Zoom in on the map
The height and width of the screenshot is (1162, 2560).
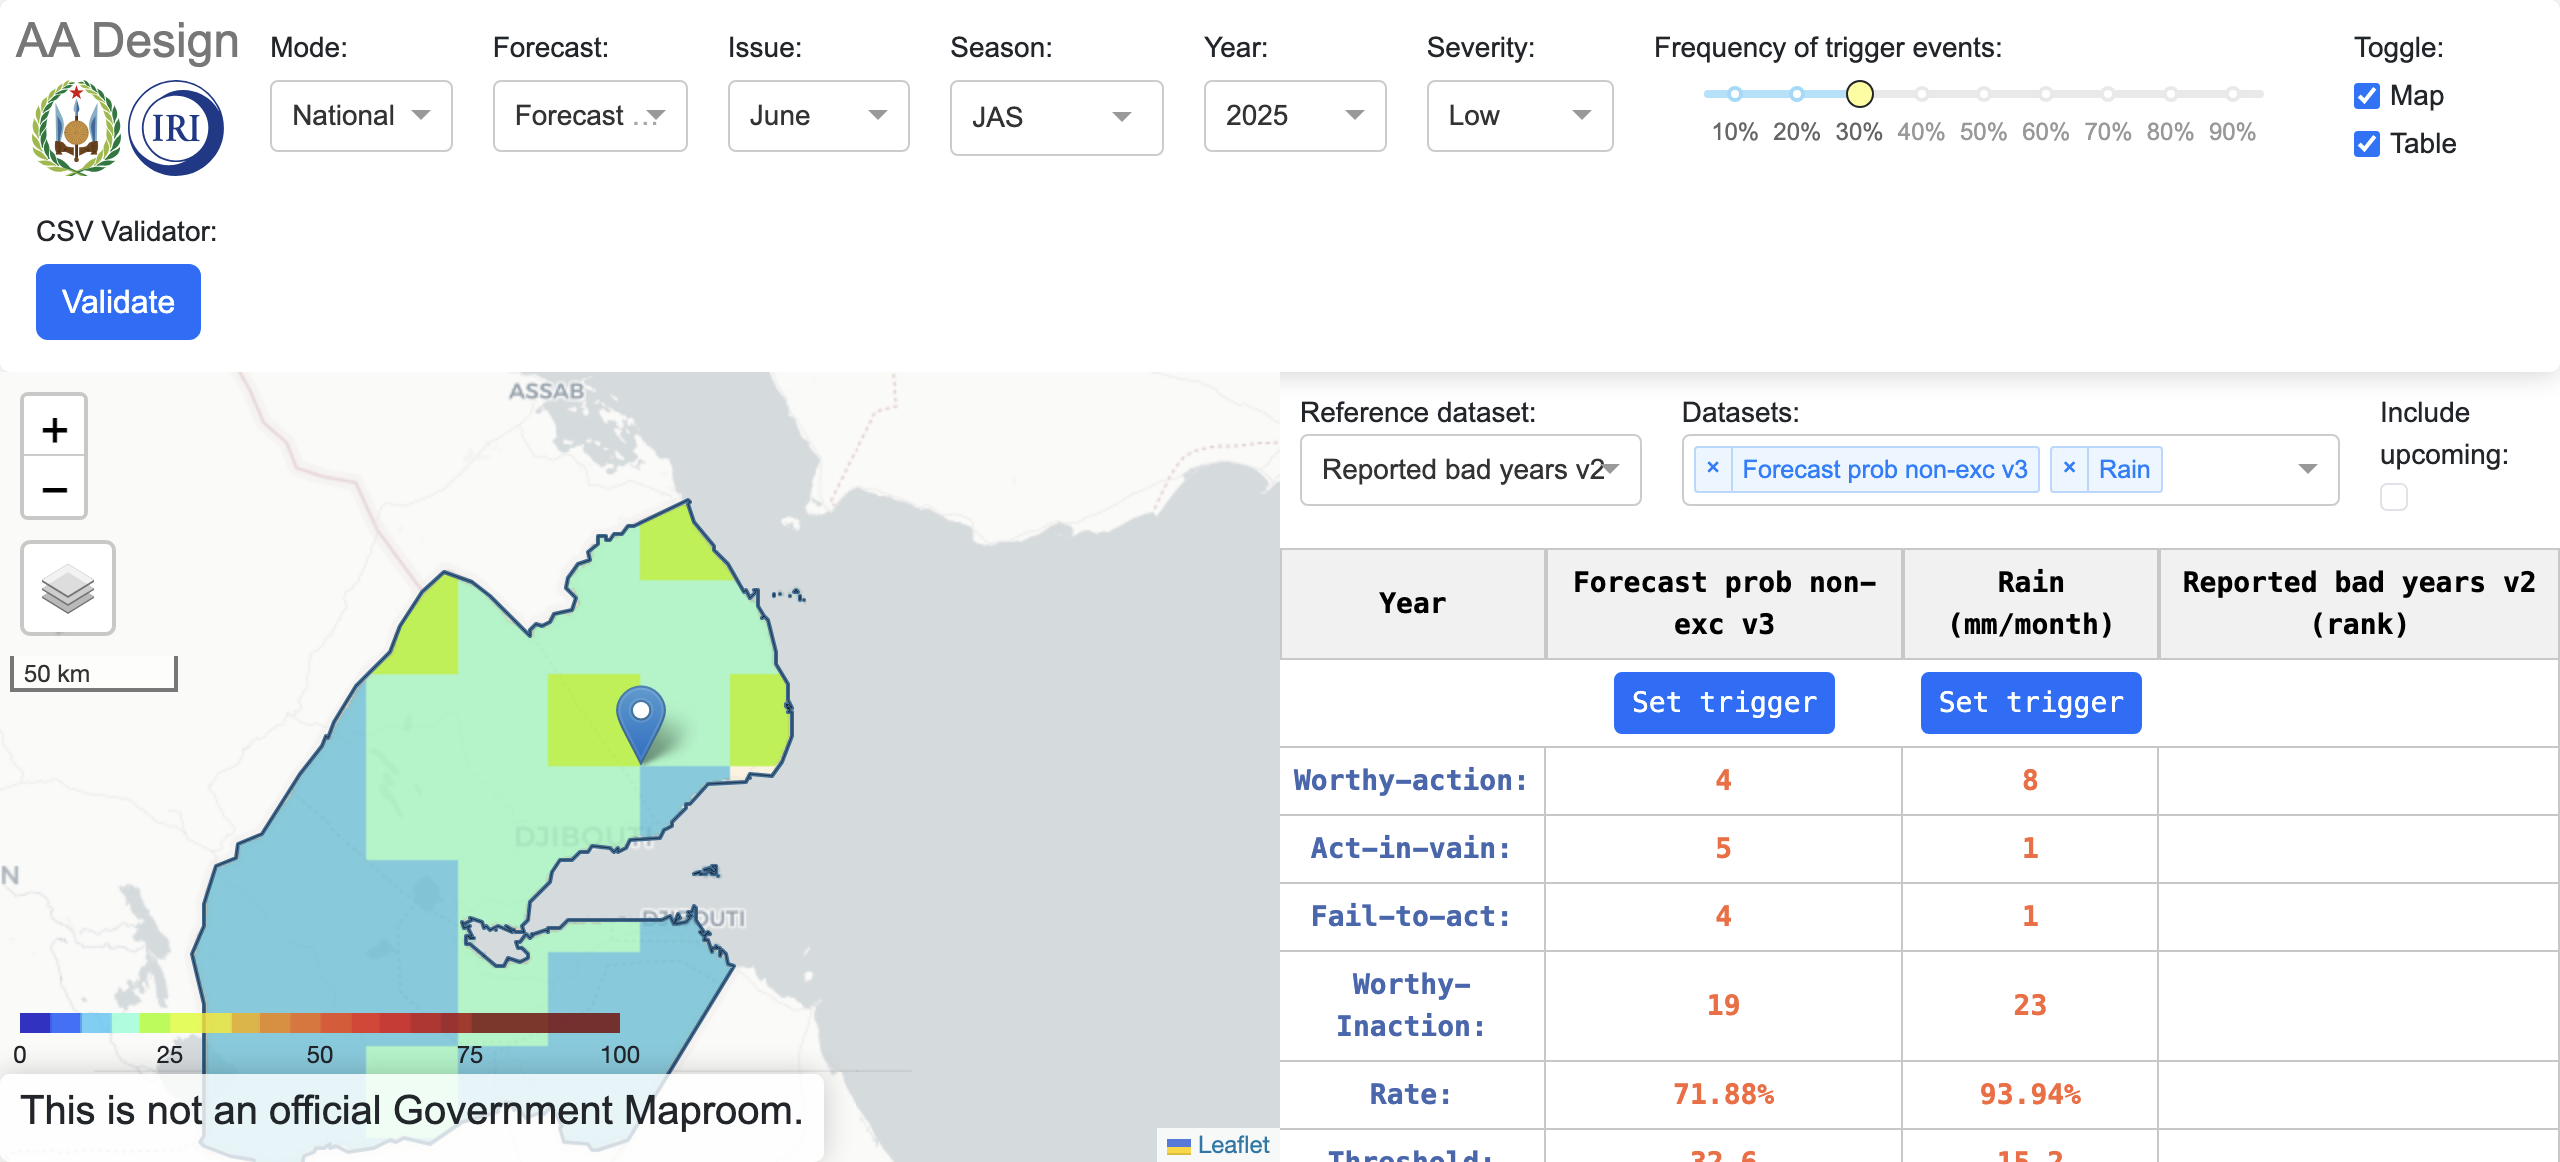(x=54, y=428)
